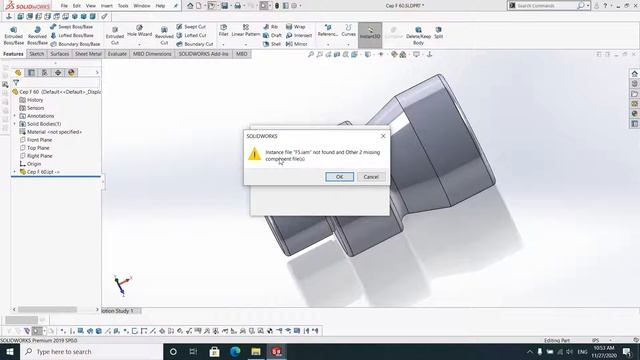
Task: Click the Windows taskbar search box
Action: [x=91, y=351]
